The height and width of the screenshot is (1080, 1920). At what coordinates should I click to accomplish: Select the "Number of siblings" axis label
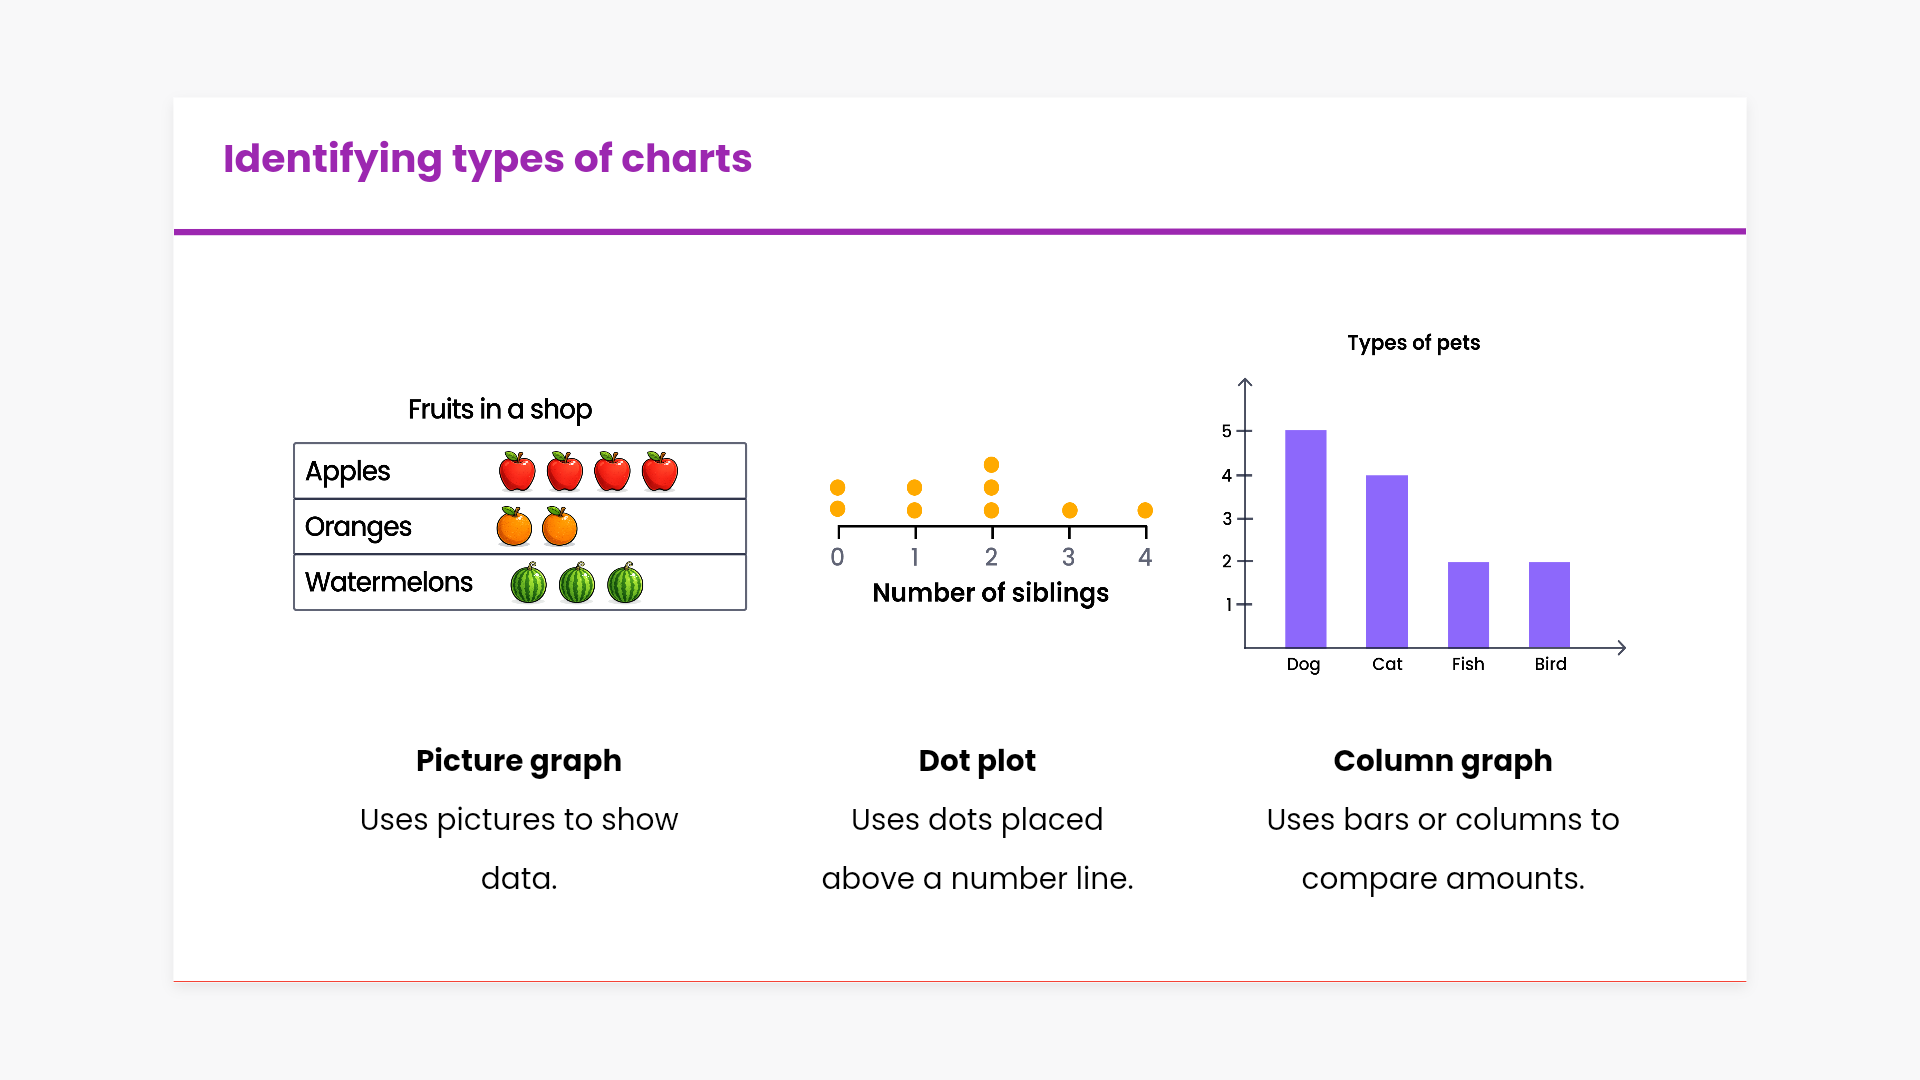[x=990, y=593]
